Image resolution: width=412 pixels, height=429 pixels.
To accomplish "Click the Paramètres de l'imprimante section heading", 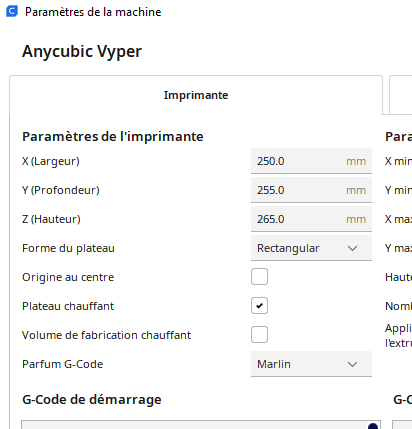I will pos(113,137).
